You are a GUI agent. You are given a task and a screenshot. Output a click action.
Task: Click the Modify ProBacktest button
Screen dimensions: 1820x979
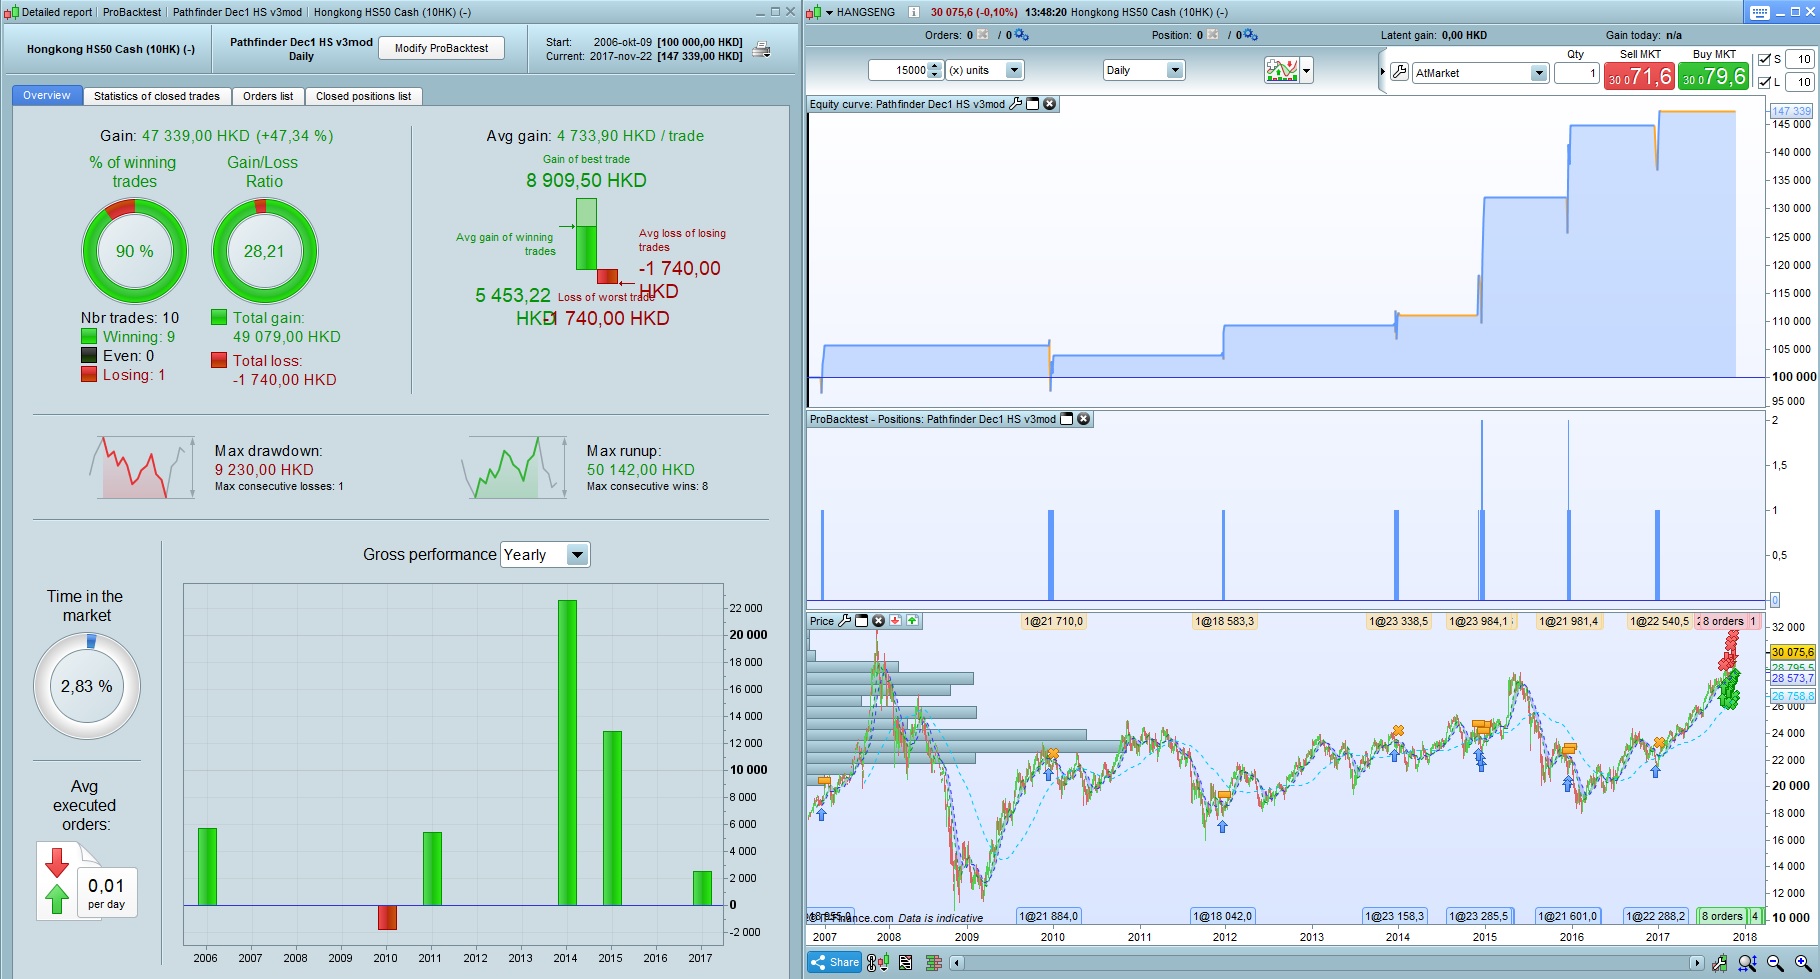click(x=441, y=48)
